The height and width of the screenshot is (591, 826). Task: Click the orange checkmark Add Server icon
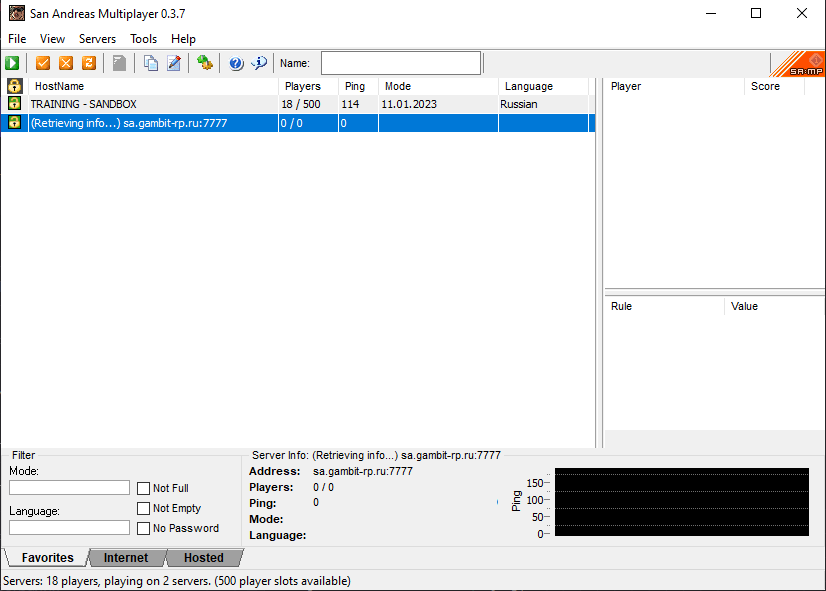coord(43,63)
